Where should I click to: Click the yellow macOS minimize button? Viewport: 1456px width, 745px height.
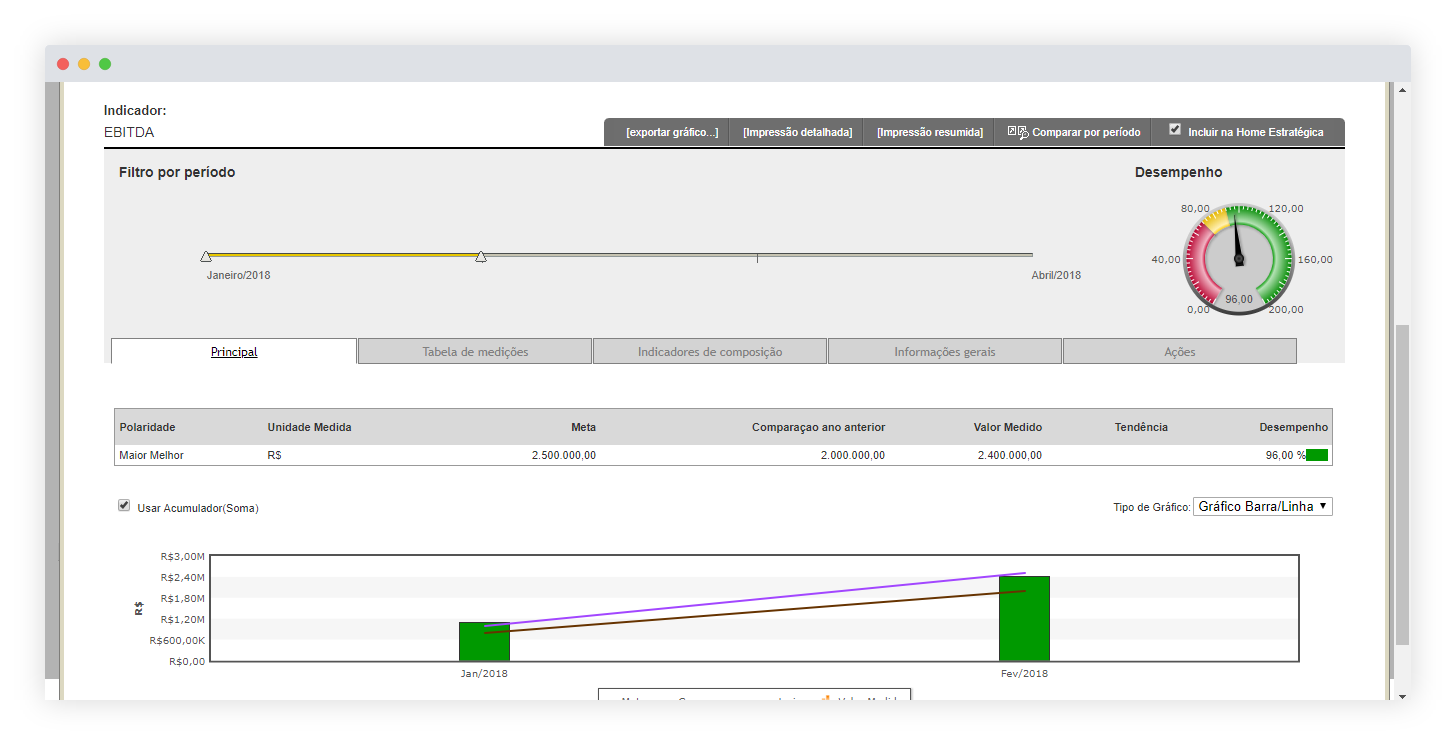[x=84, y=64]
